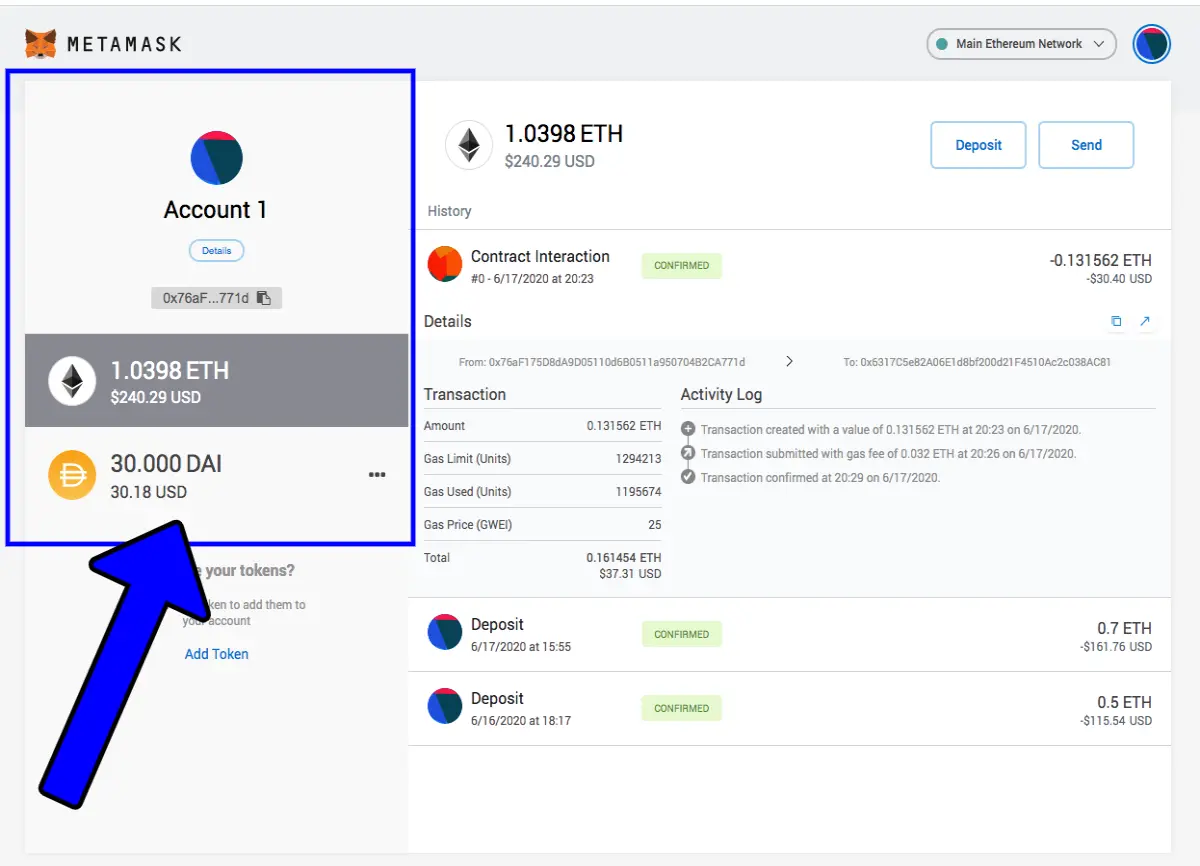The height and width of the screenshot is (866, 1200).
Task: Open the Main Ethereum Network dropdown
Action: coord(1021,44)
